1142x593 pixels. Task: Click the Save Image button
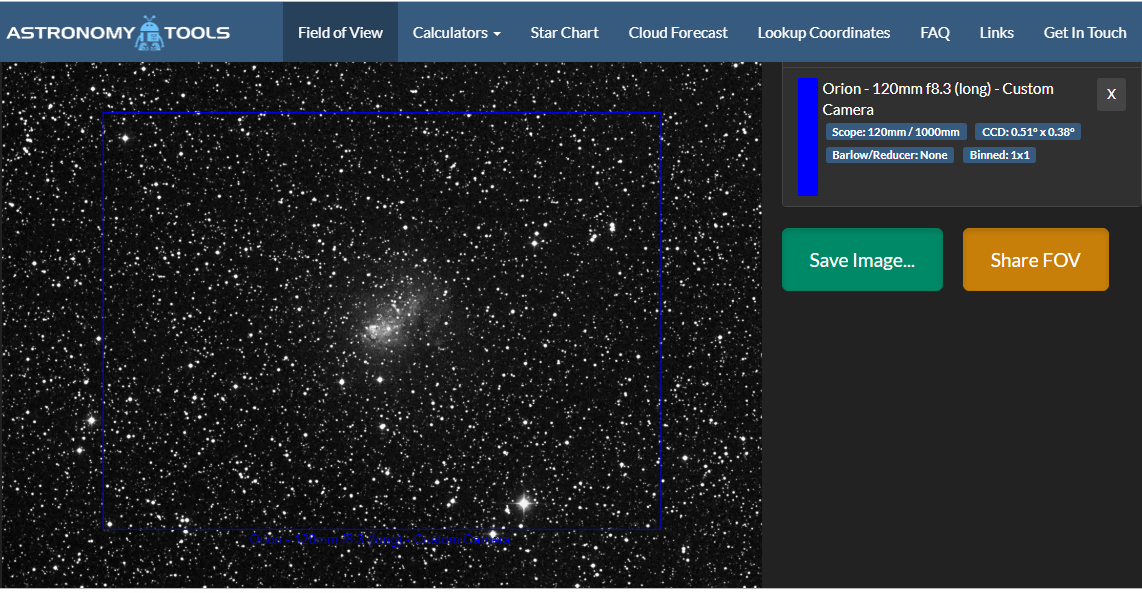pyautogui.click(x=861, y=259)
